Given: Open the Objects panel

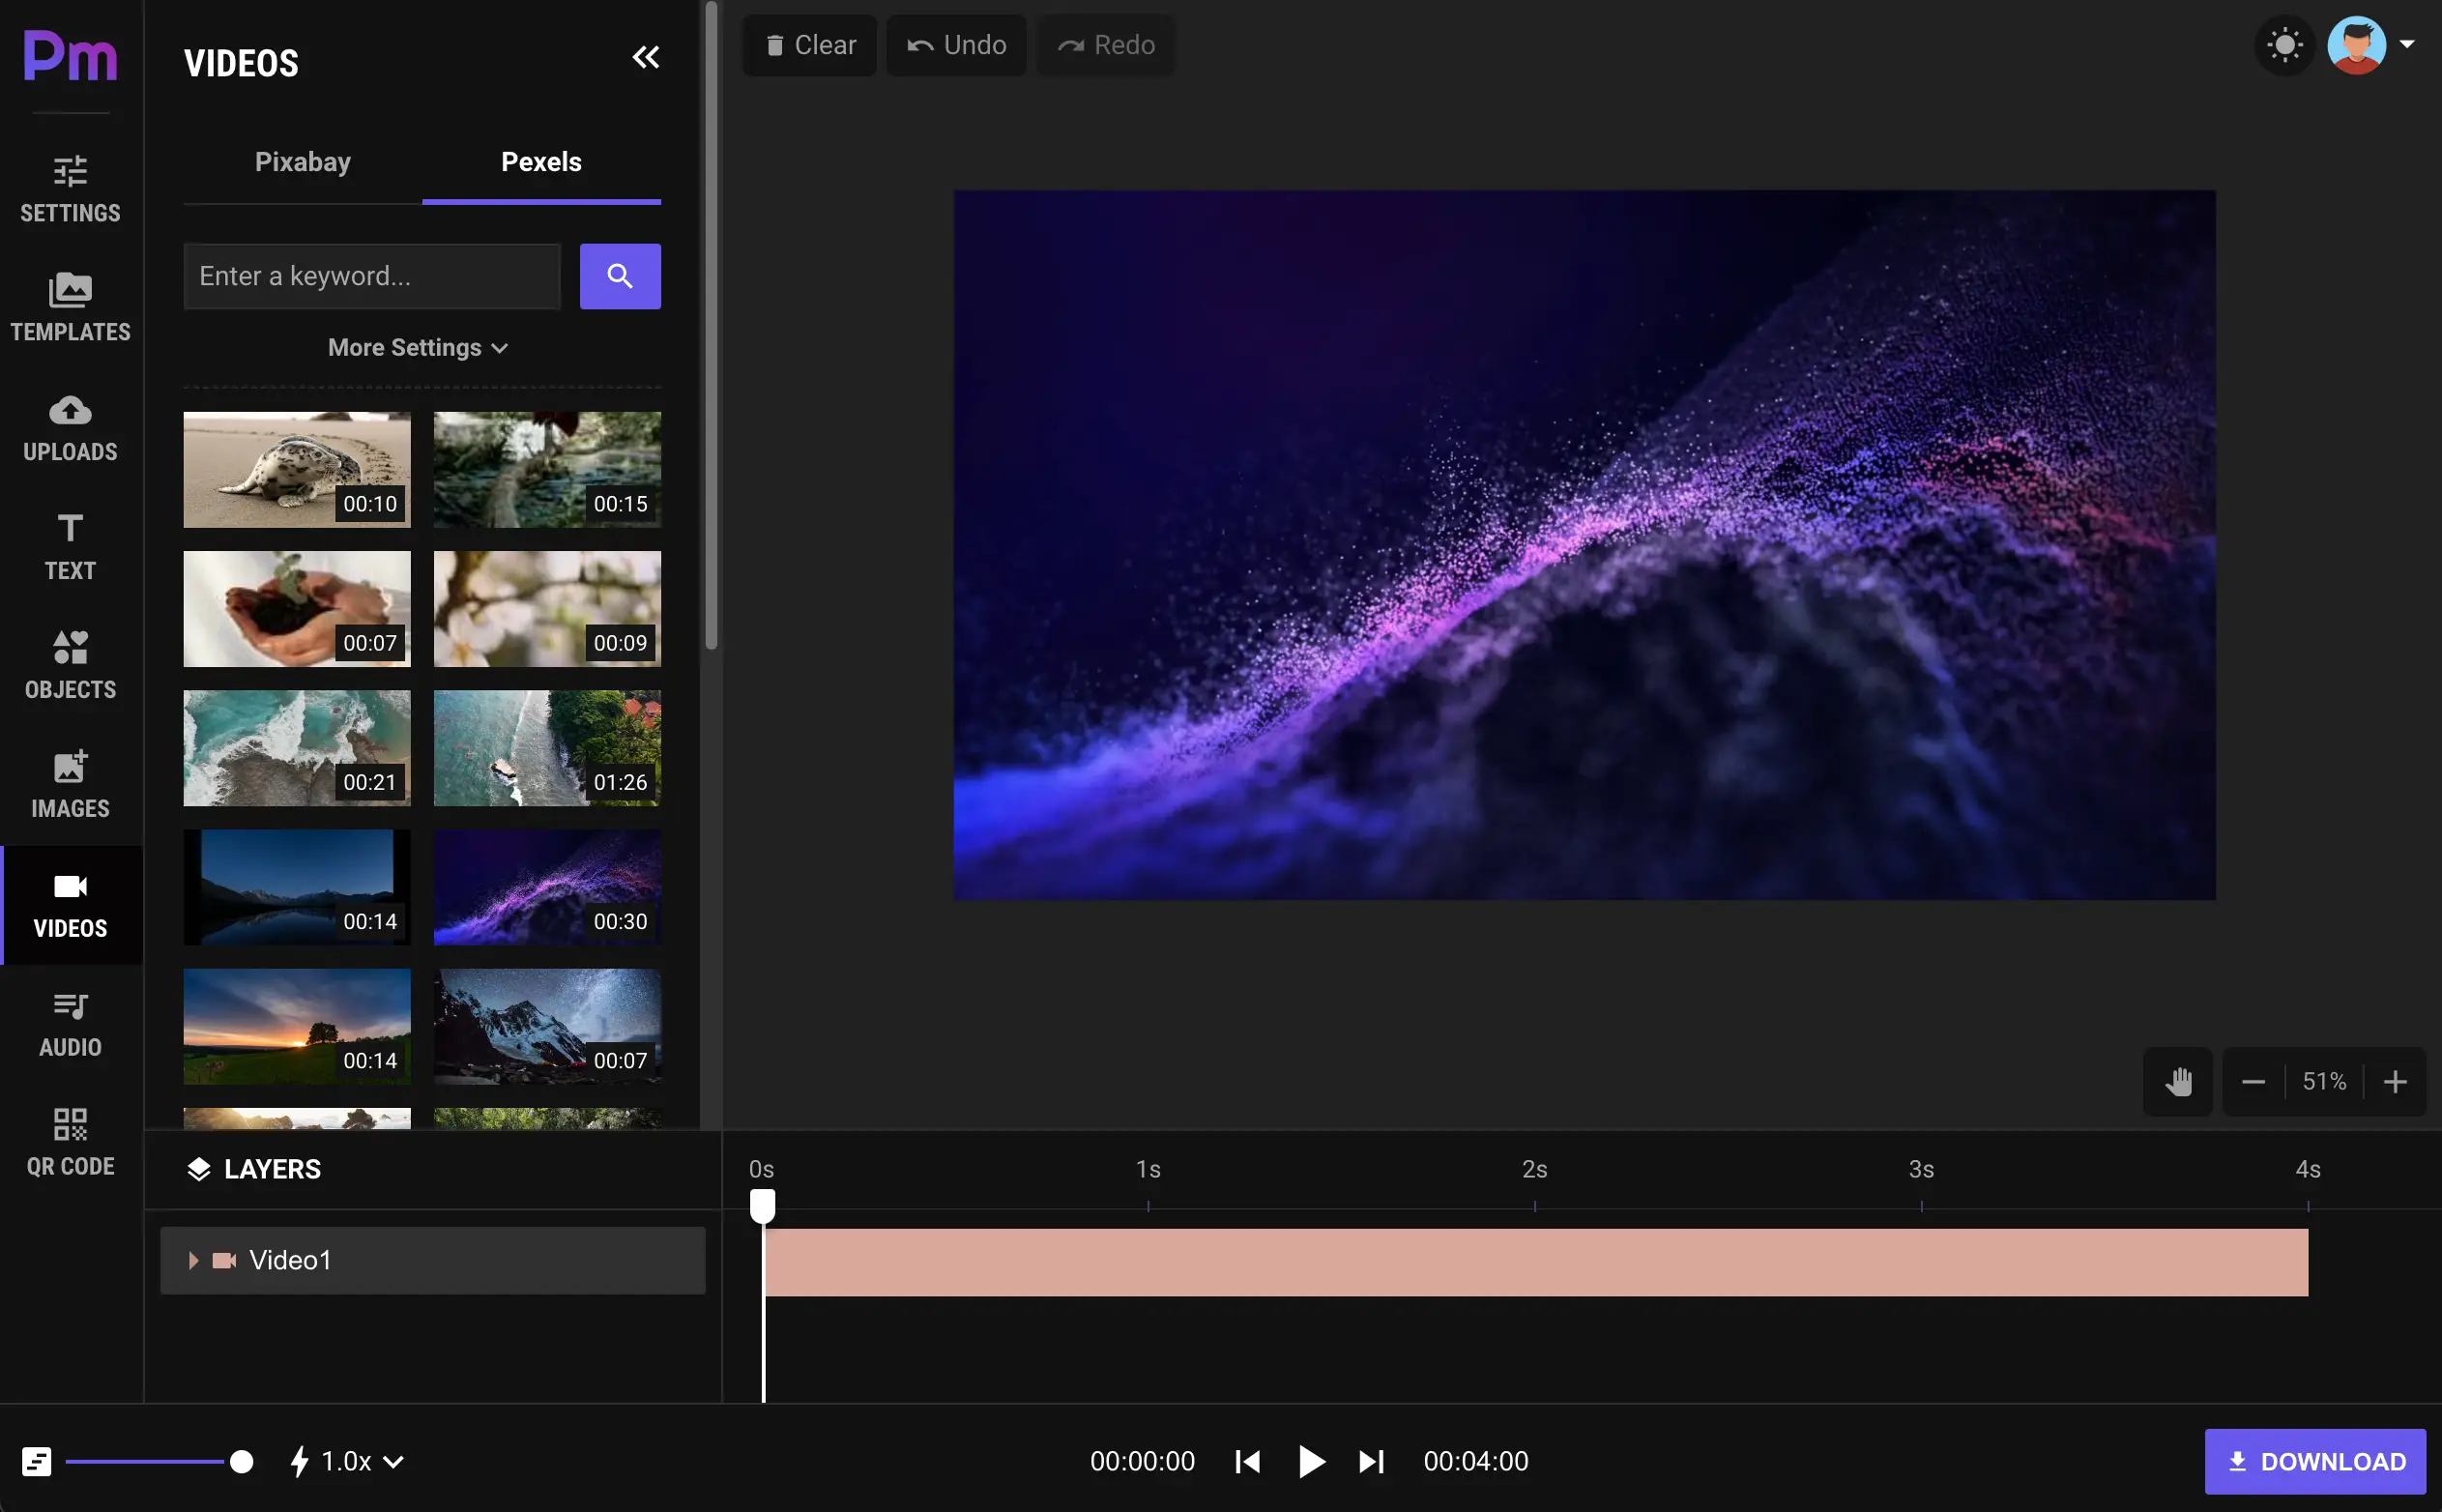Looking at the screenshot, I should point(70,662).
